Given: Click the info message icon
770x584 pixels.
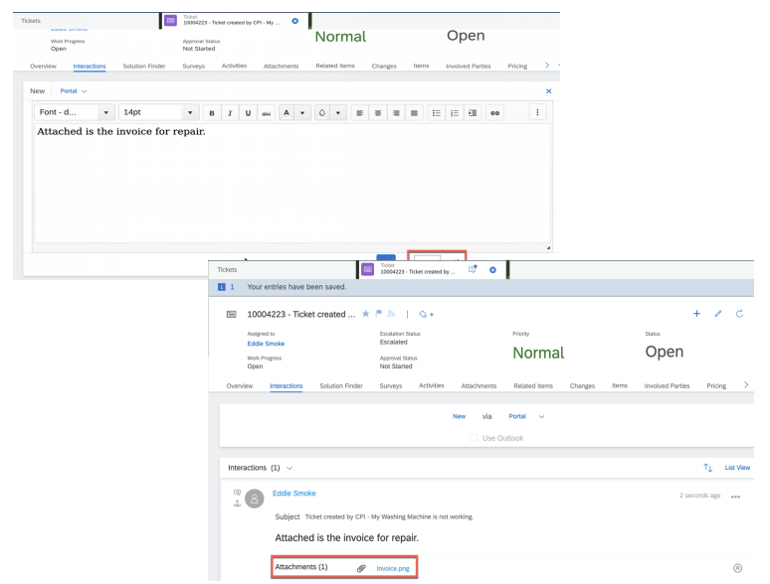Looking at the screenshot, I should (221, 287).
